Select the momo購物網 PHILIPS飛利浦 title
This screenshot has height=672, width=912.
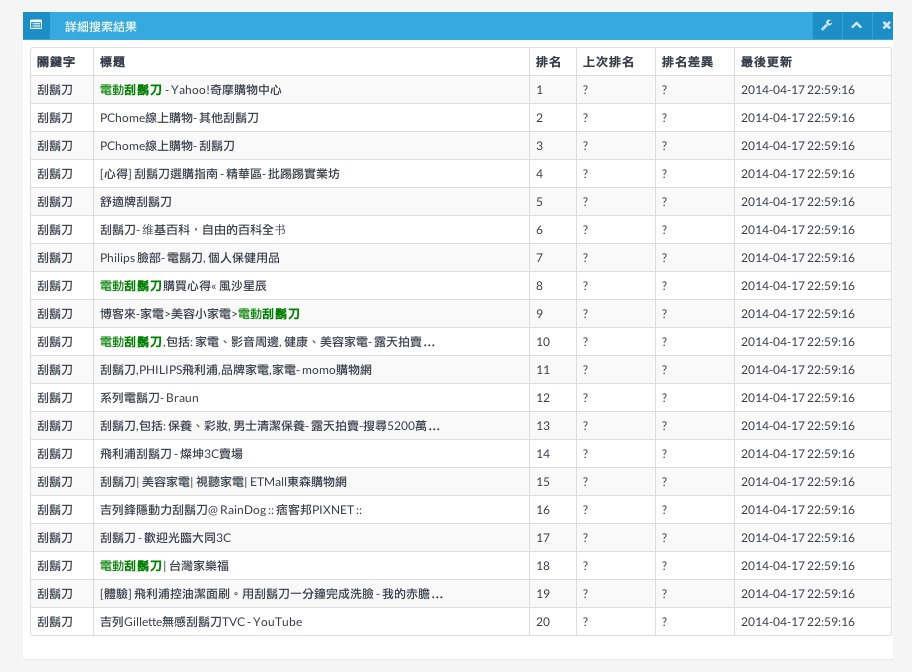pyautogui.click(x=236, y=369)
